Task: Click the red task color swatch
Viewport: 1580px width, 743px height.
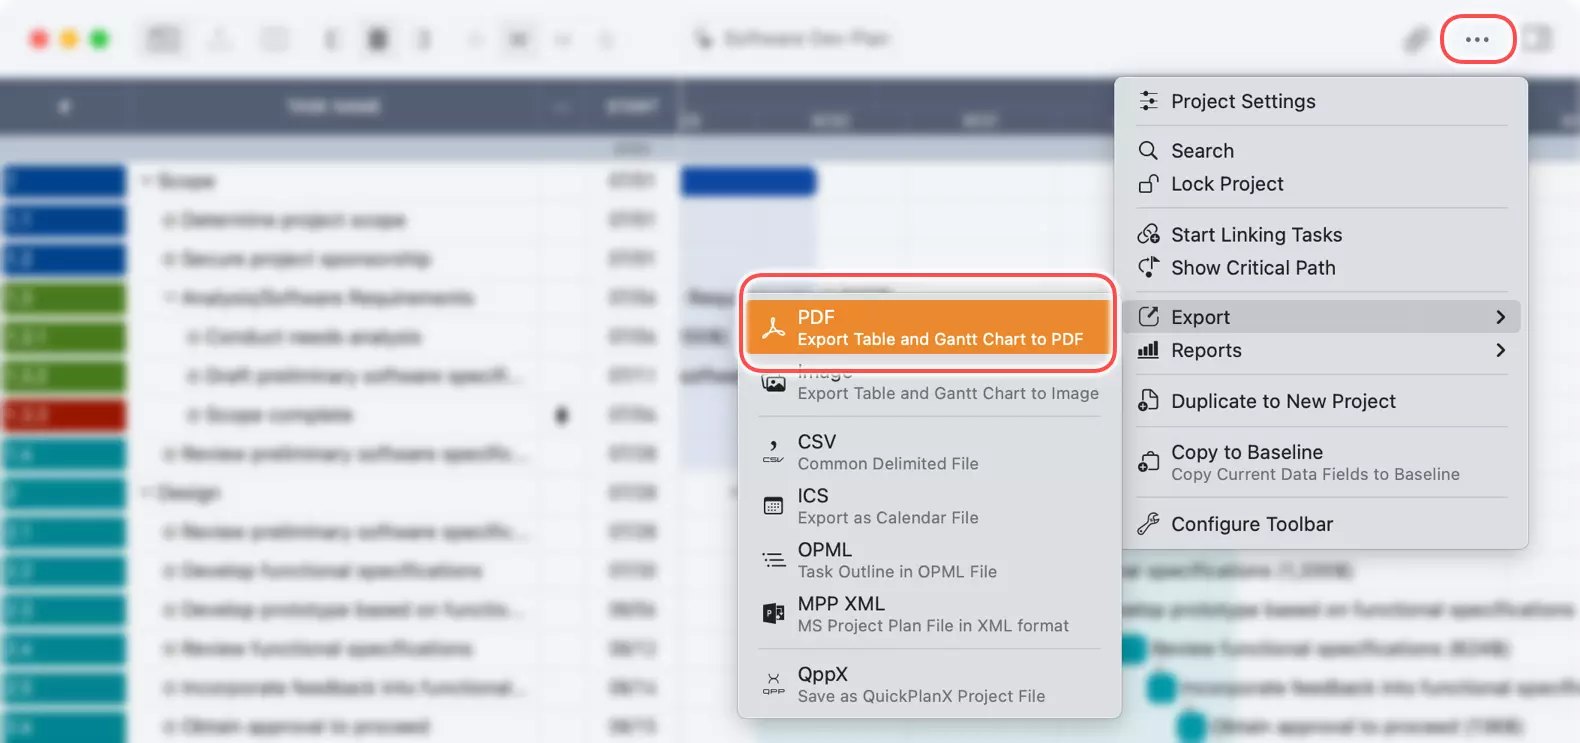Action: point(65,415)
